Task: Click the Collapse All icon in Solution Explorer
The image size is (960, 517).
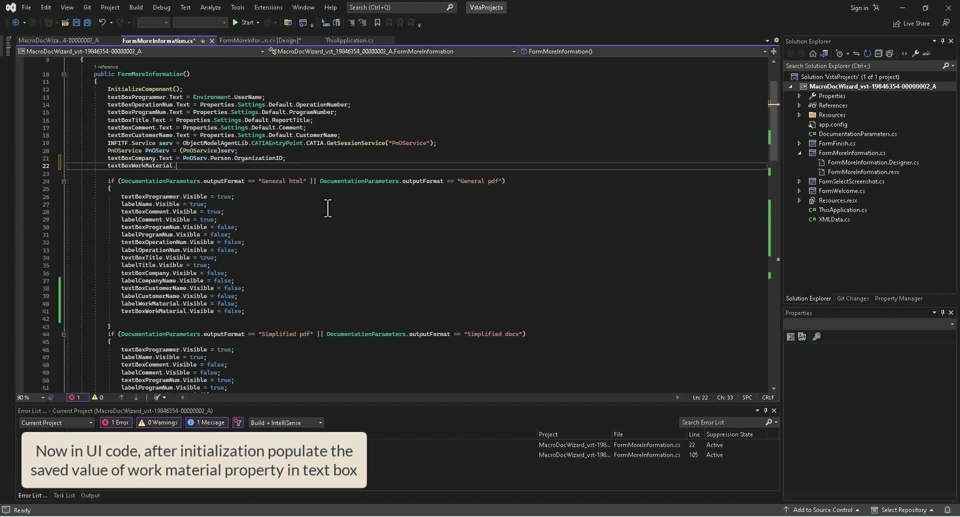Action: (x=879, y=54)
